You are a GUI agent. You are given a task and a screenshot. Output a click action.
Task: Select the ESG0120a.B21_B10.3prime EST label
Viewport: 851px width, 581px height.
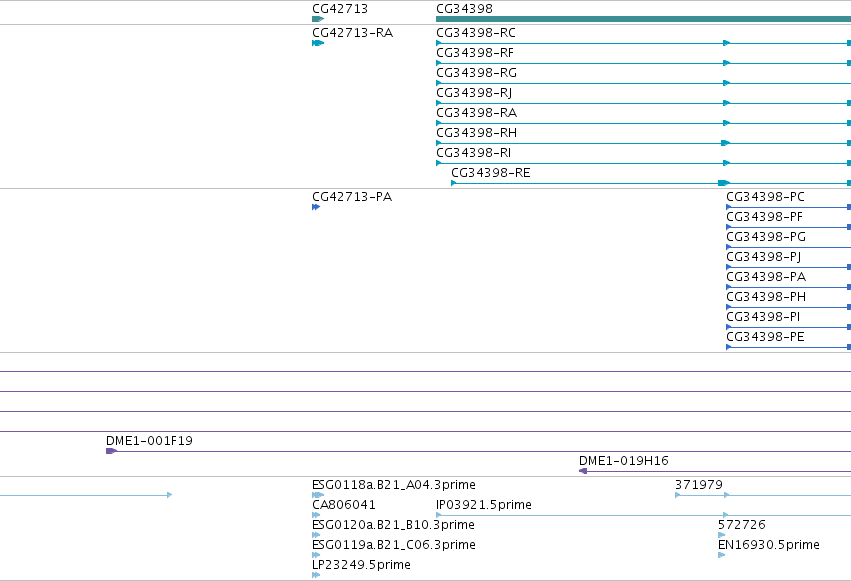coord(393,525)
